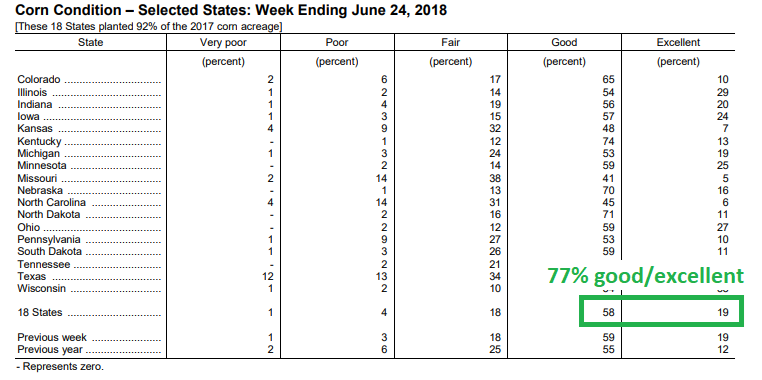Screen dimensions: 762x380
Task: Select the Excellent column header
Action: point(678,42)
